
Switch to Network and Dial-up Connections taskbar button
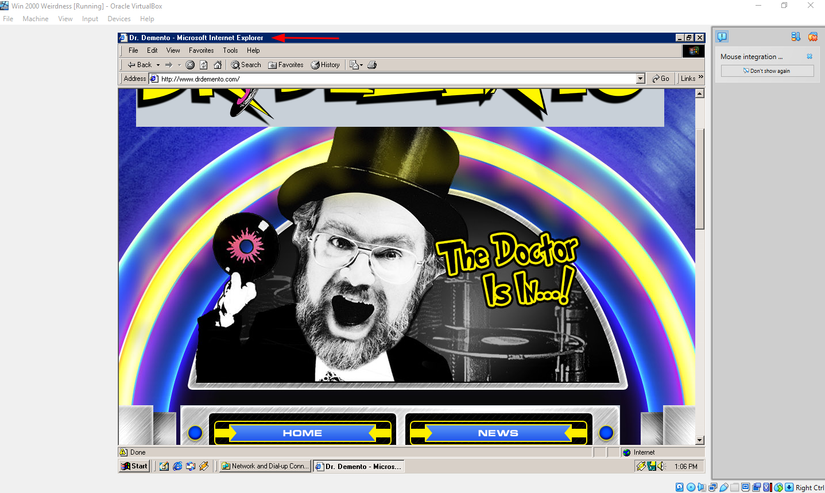[265, 466]
